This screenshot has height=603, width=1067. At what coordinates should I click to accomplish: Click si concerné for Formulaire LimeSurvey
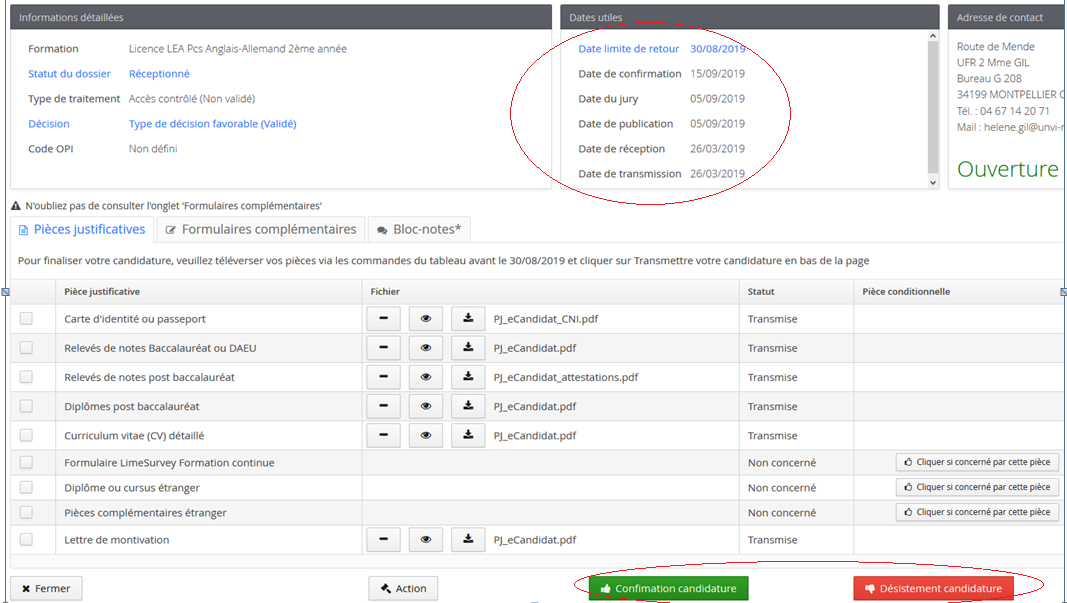[x=977, y=462]
